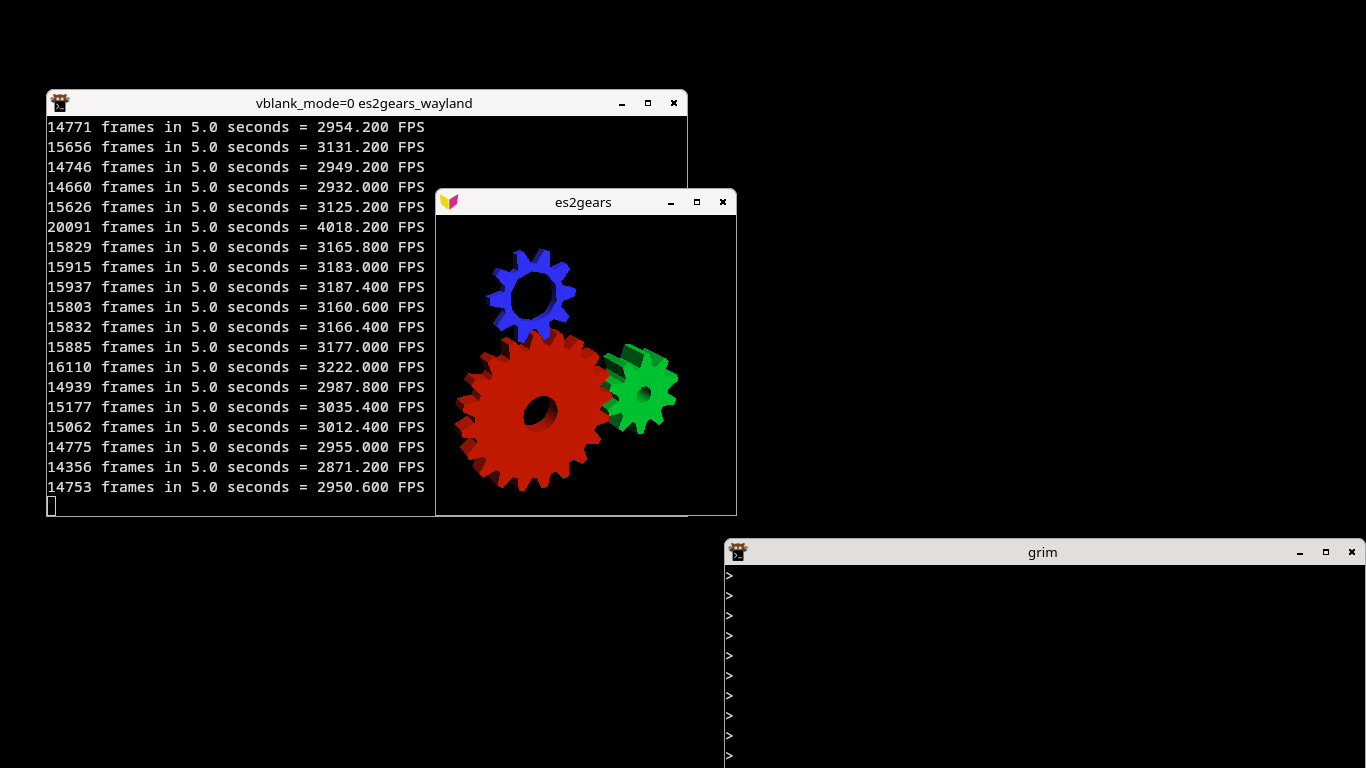Click the line reading 15915 frames, 3183.000 FPS

pyautogui.click(x=236, y=267)
